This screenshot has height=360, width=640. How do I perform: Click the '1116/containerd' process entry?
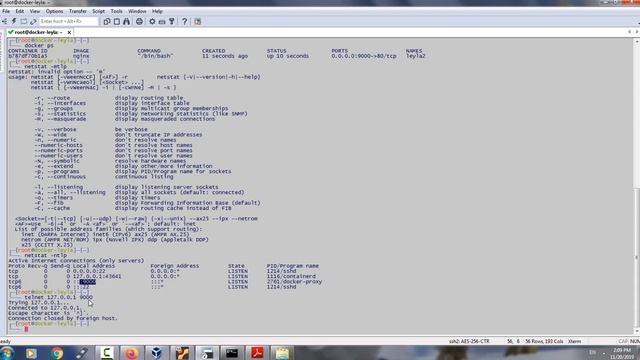click(x=291, y=276)
